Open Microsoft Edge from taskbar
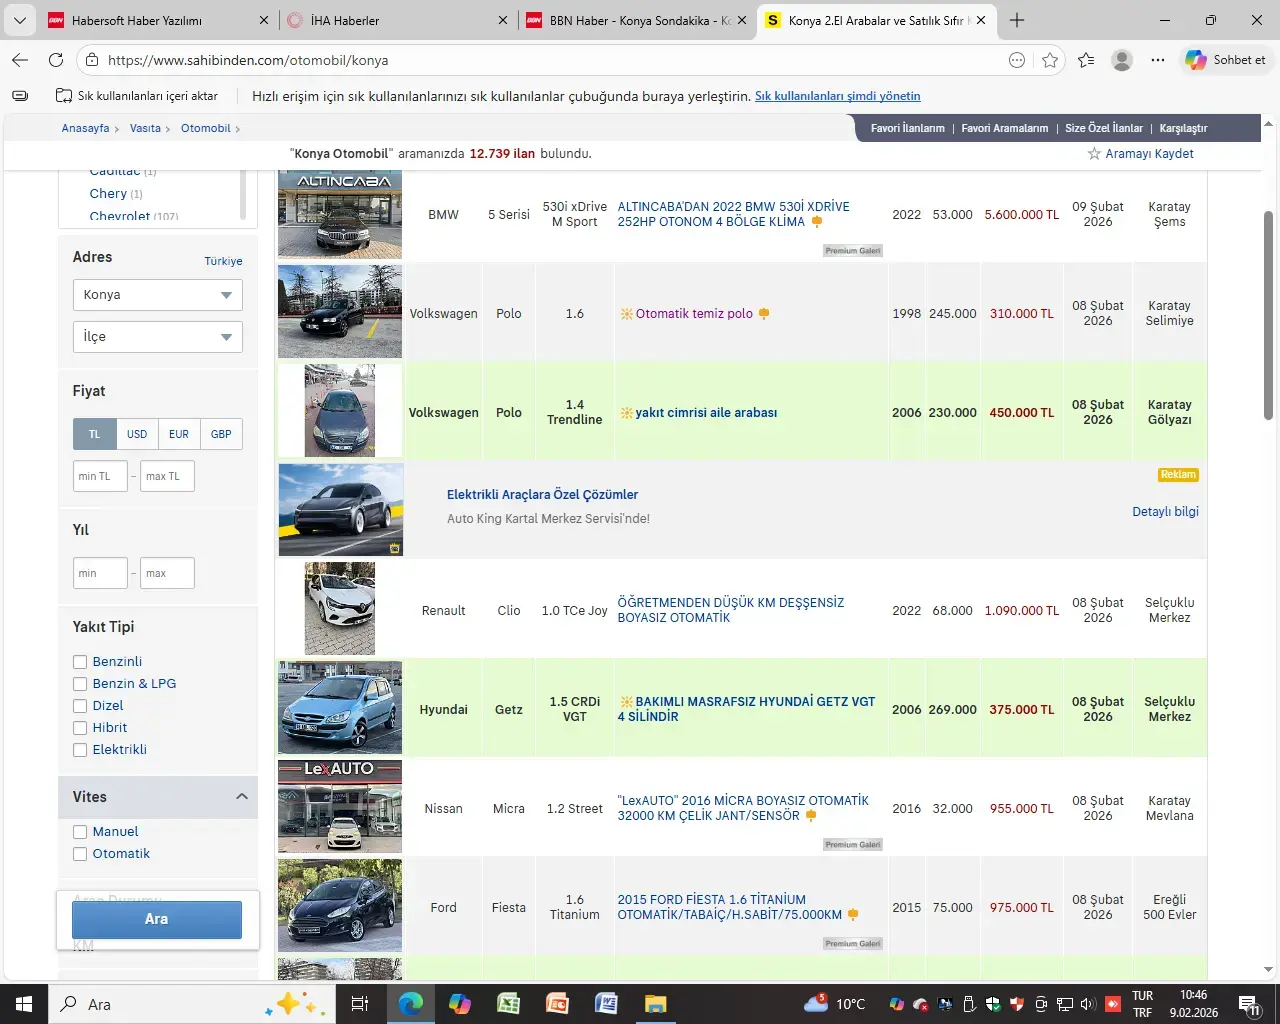The width and height of the screenshot is (1280, 1024). [410, 1003]
